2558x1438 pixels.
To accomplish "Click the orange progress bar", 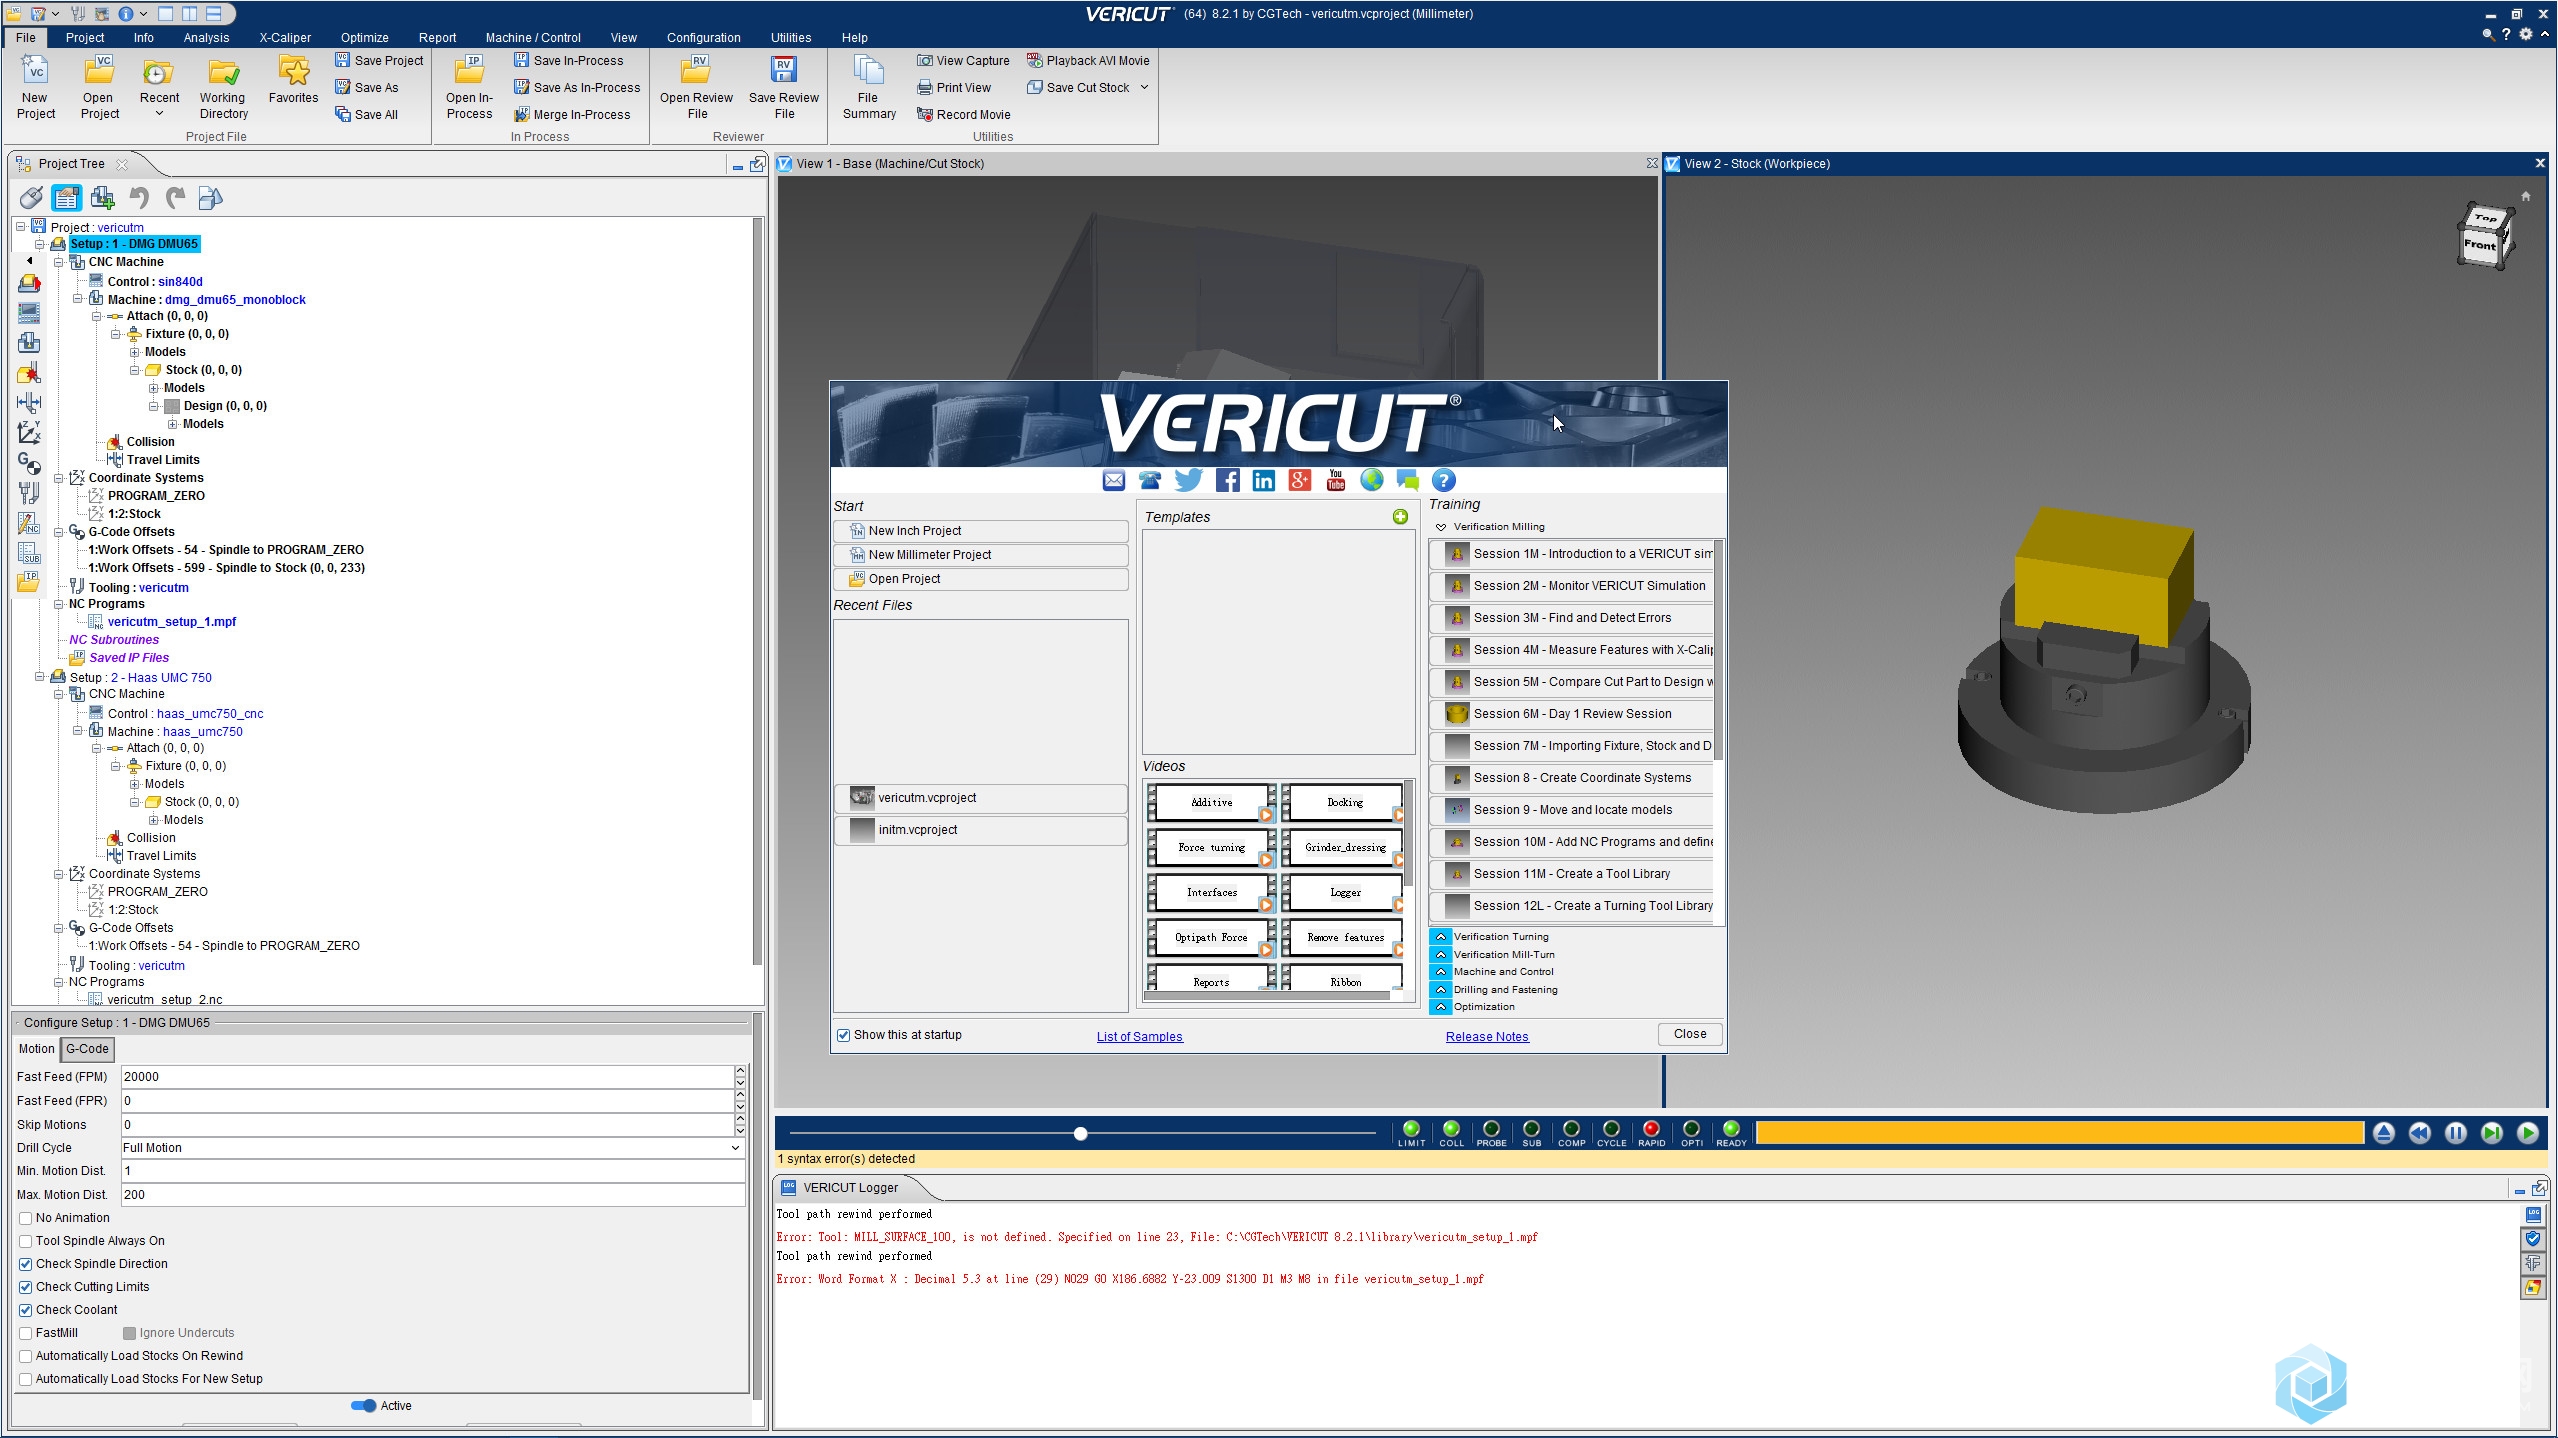I will (2059, 1133).
